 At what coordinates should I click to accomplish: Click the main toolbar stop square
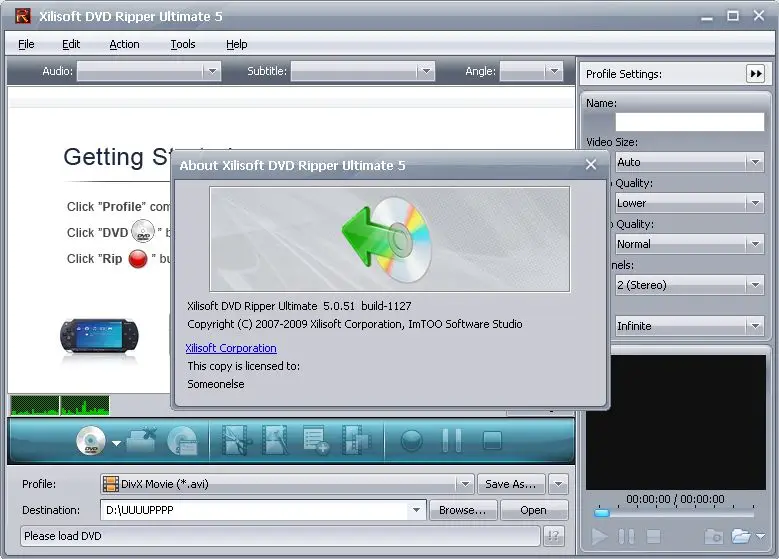pos(492,440)
